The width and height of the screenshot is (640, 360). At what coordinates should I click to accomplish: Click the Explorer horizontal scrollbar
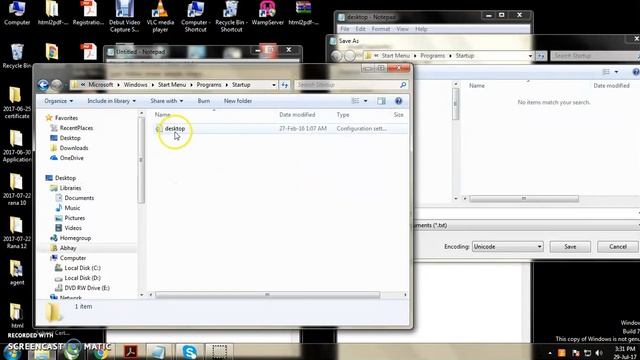[x=267, y=295]
